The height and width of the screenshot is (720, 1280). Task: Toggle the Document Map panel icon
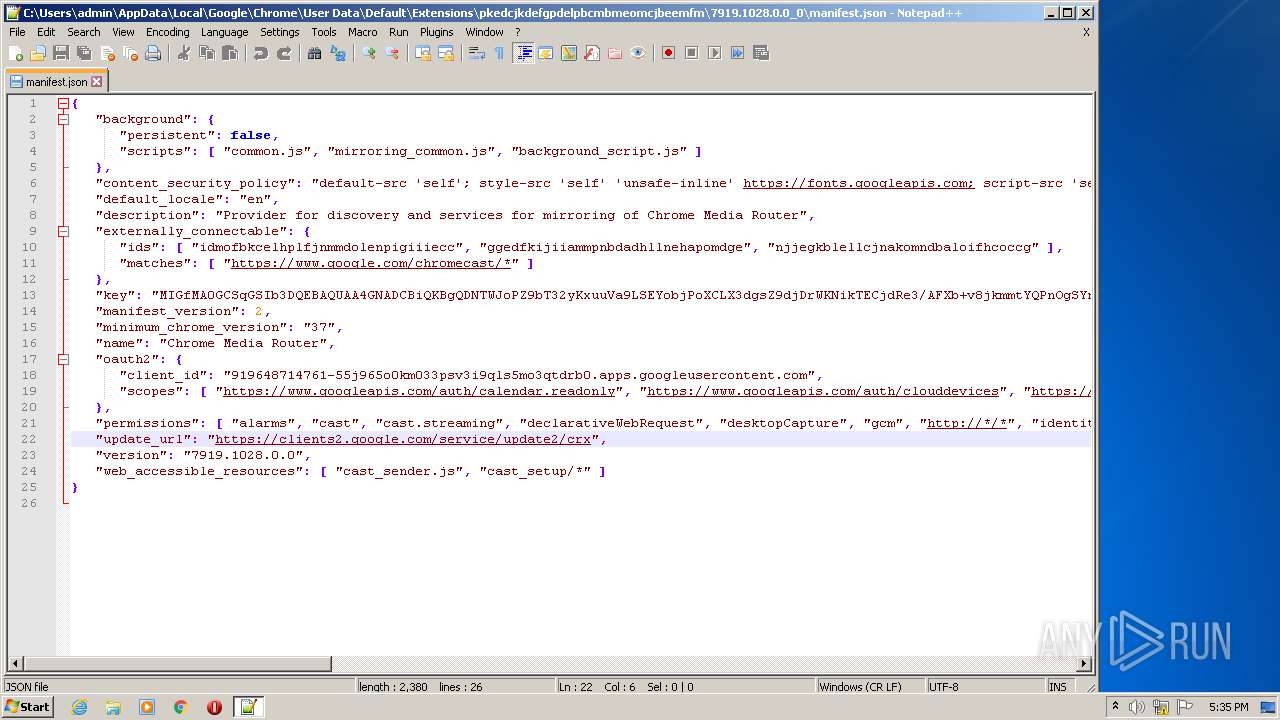coord(569,53)
